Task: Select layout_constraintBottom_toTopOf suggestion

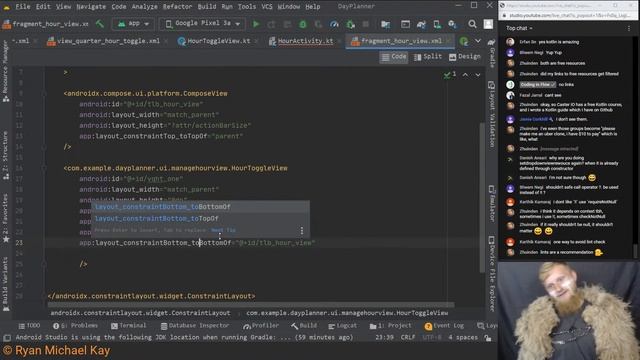Action: click(x=200, y=218)
